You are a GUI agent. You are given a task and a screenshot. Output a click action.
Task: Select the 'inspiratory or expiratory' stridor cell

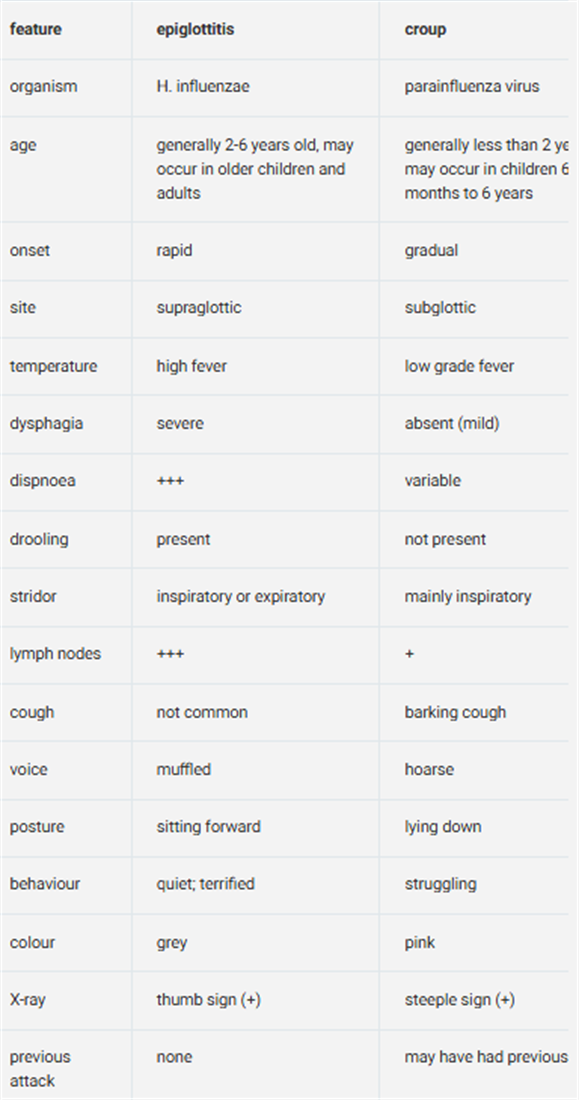pyautogui.click(x=241, y=596)
